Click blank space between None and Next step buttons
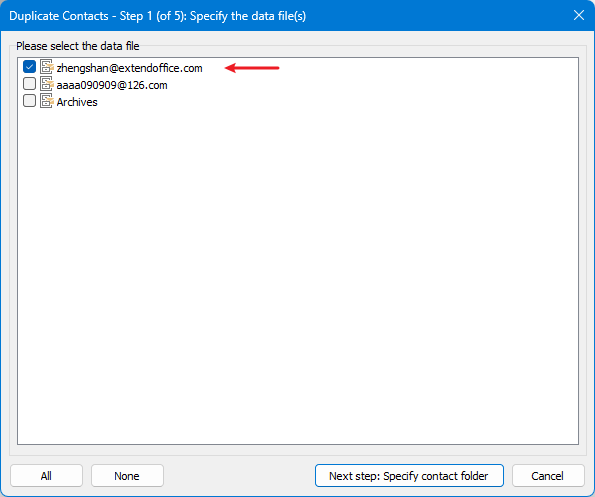Image resolution: width=595 pixels, height=497 pixels. pyautogui.click(x=239, y=476)
